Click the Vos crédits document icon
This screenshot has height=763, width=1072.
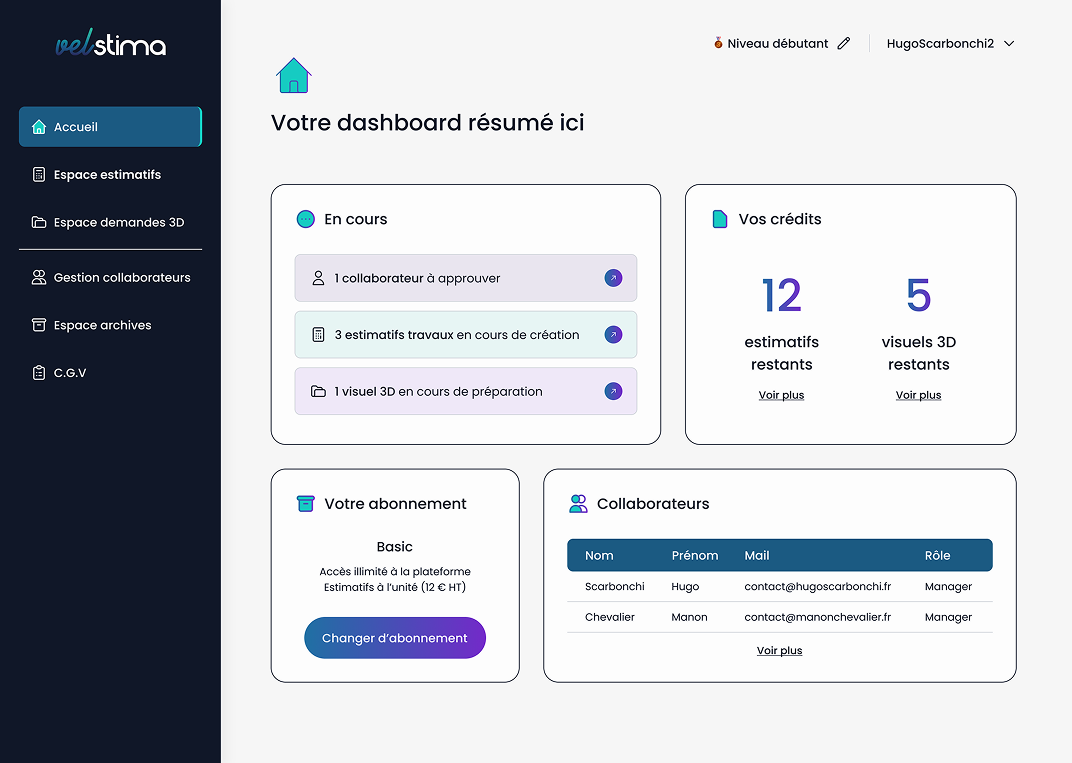[x=720, y=219]
